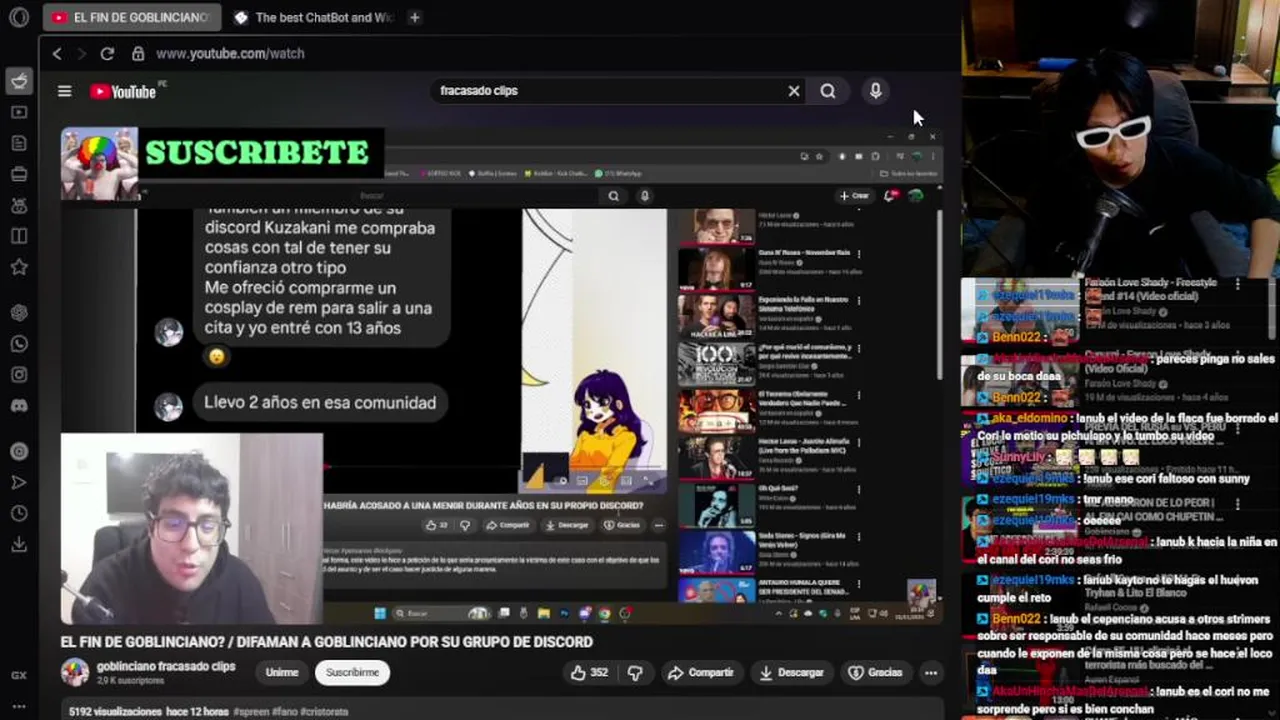
Task: Open more actions ellipsis beside Gracias
Action: click(x=931, y=673)
